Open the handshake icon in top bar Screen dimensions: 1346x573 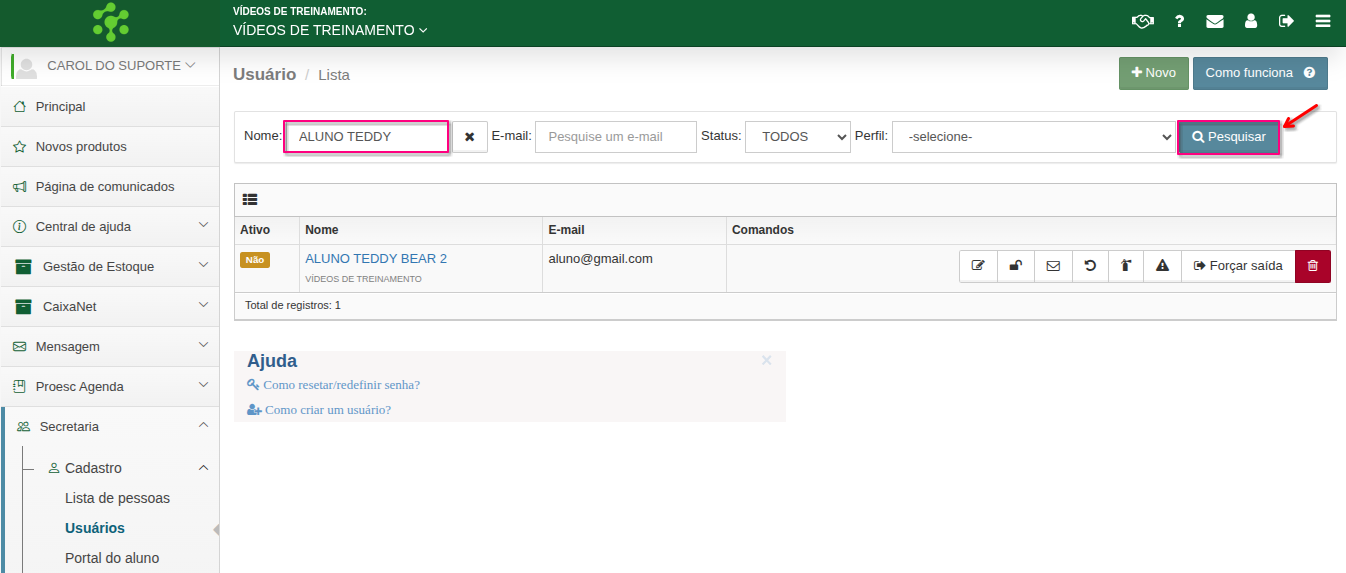(x=1142, y=21)
